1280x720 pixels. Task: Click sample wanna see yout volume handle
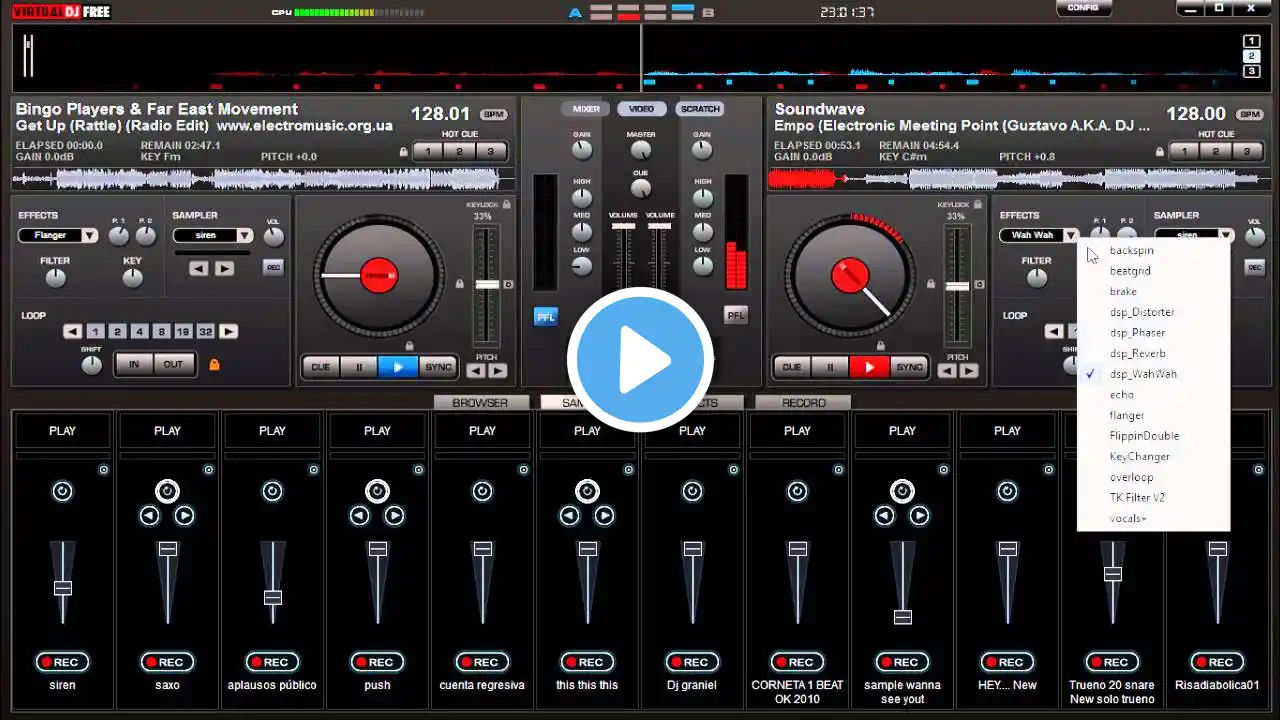coord(903,617)
